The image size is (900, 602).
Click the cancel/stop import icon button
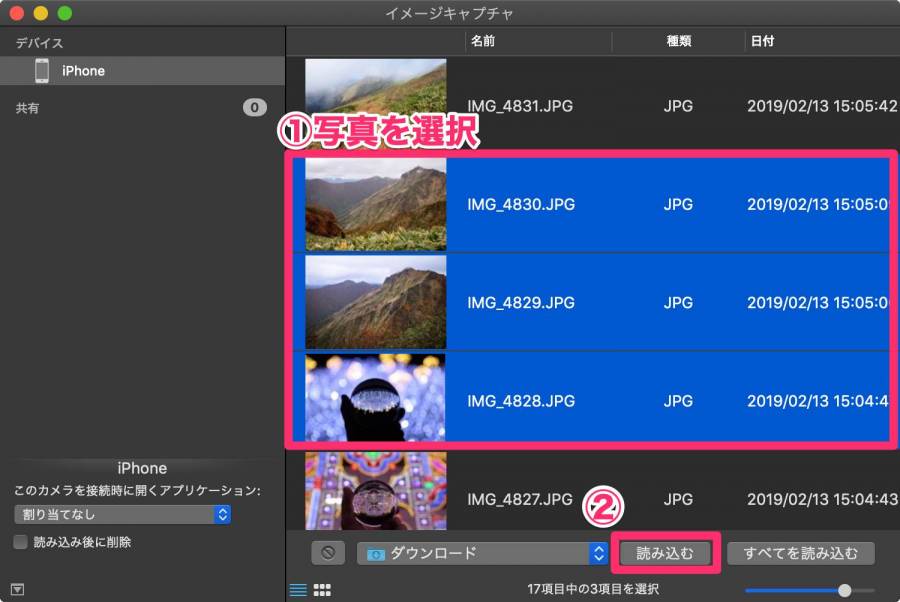click(x=328, y=553)
